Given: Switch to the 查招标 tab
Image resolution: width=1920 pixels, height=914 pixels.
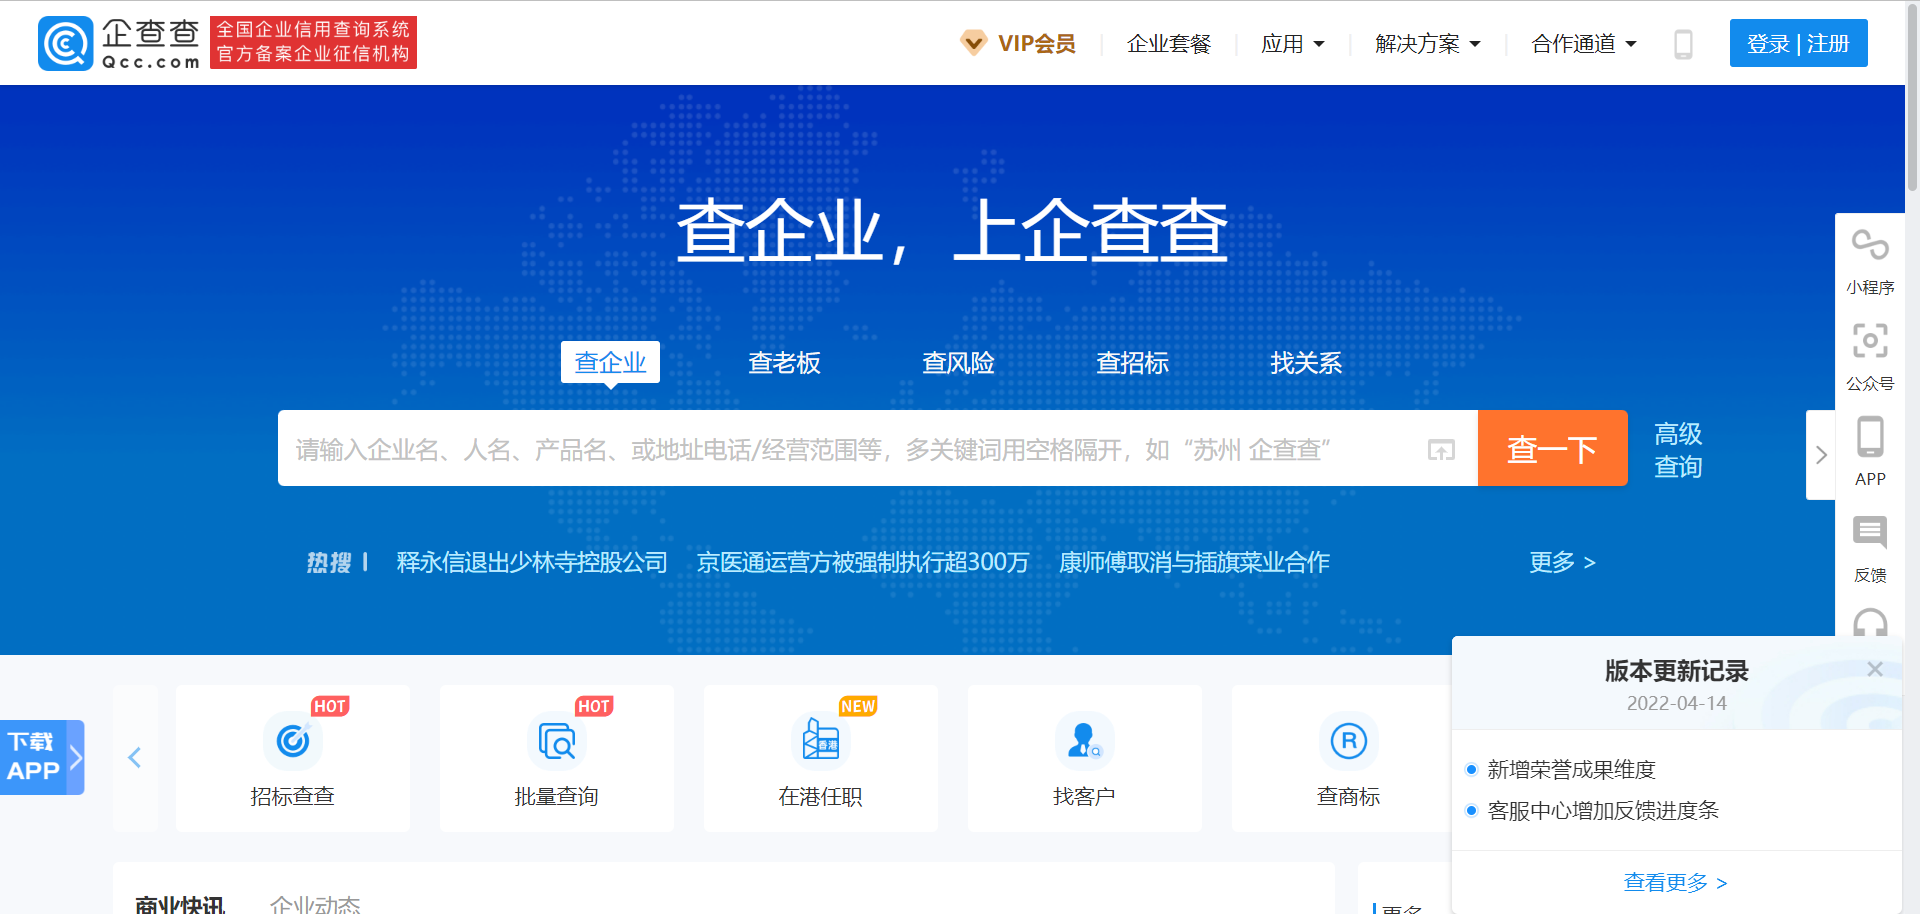Looking at the screenshot, I should 1132,363.
